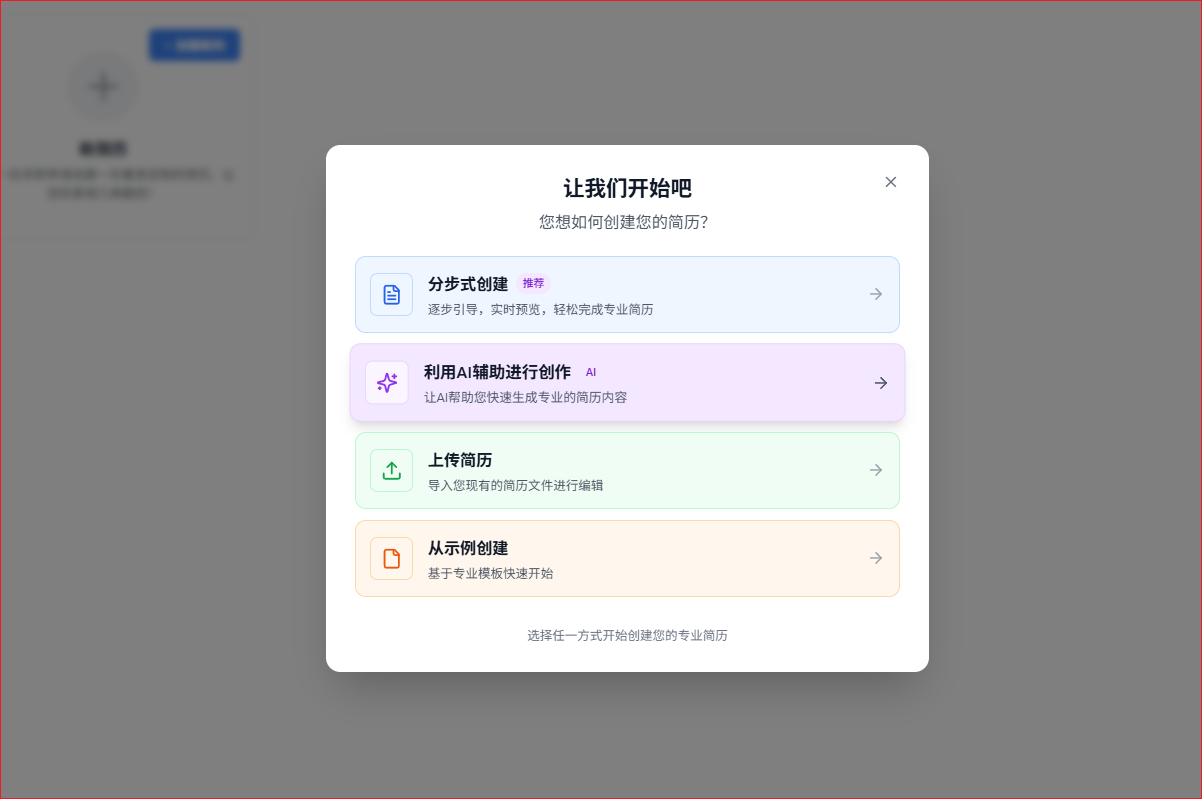This screenshot has height=799, width=1202.
Task: Click the purple highlighted AI card background
Action: point(700,410)
